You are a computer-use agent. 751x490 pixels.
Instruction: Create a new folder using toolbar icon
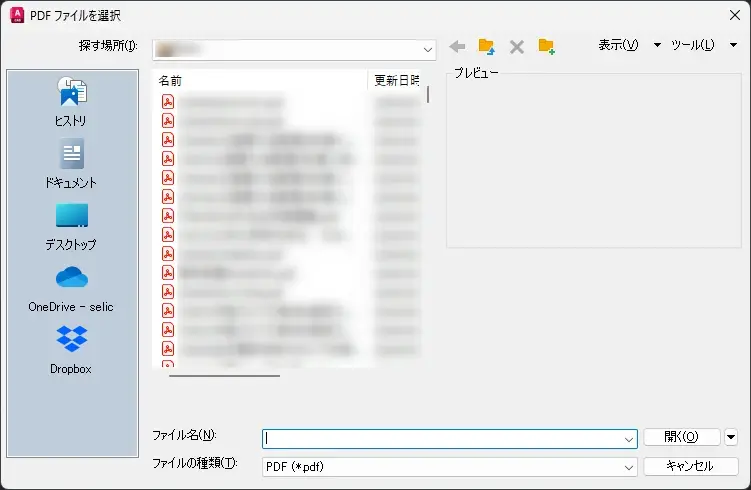[546, 46]
